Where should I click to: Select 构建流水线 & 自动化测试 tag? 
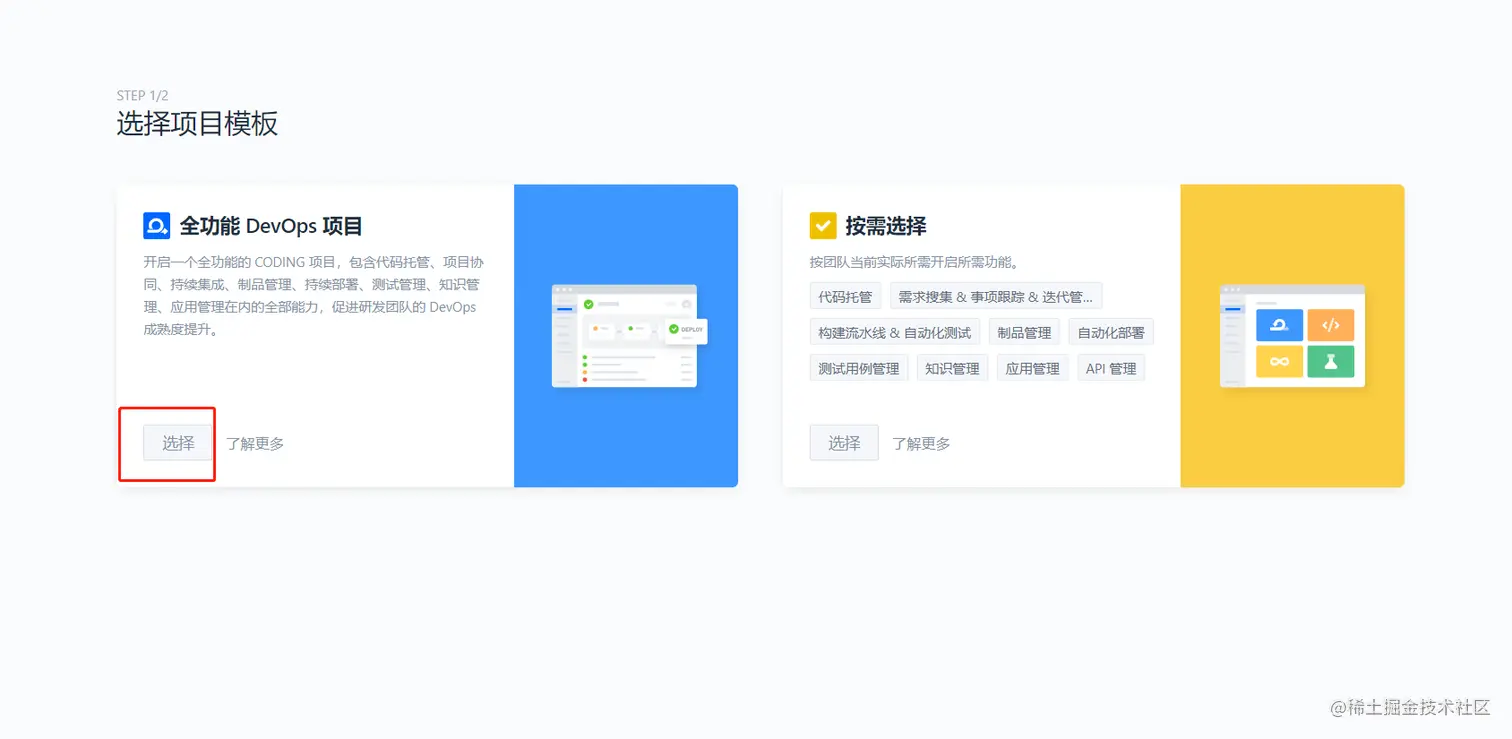[x=895, y=333]
